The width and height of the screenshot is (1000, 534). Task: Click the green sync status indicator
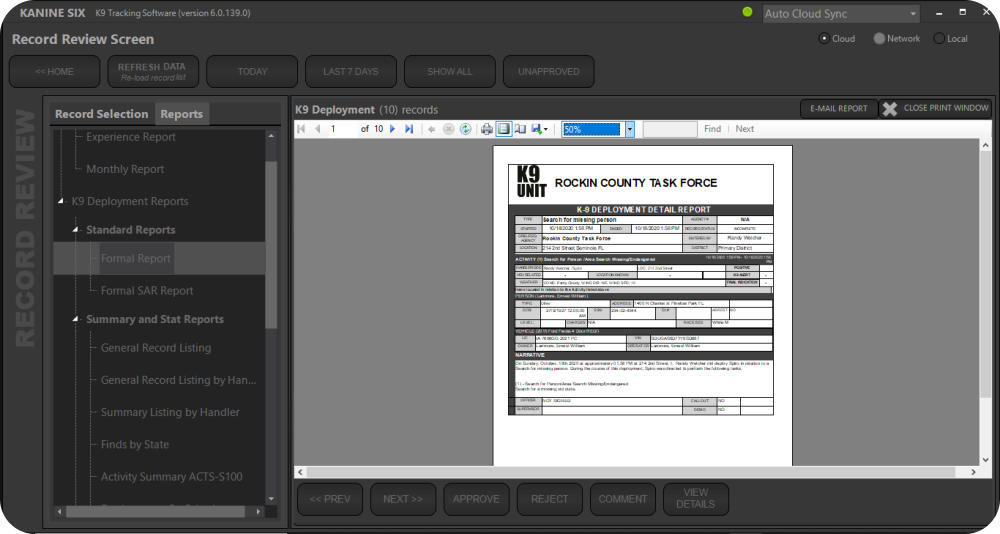[747, 12]
